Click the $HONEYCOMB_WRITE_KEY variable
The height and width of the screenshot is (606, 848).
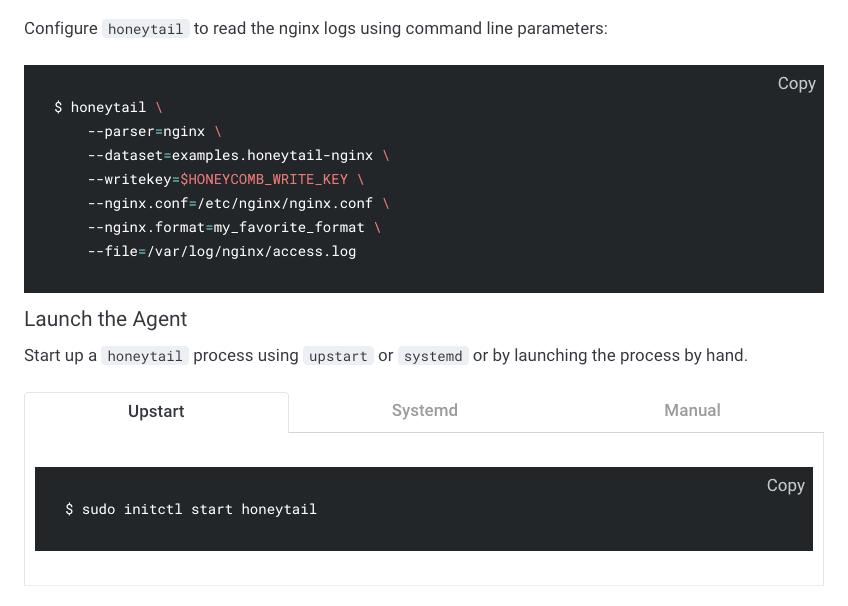[264, 179]
